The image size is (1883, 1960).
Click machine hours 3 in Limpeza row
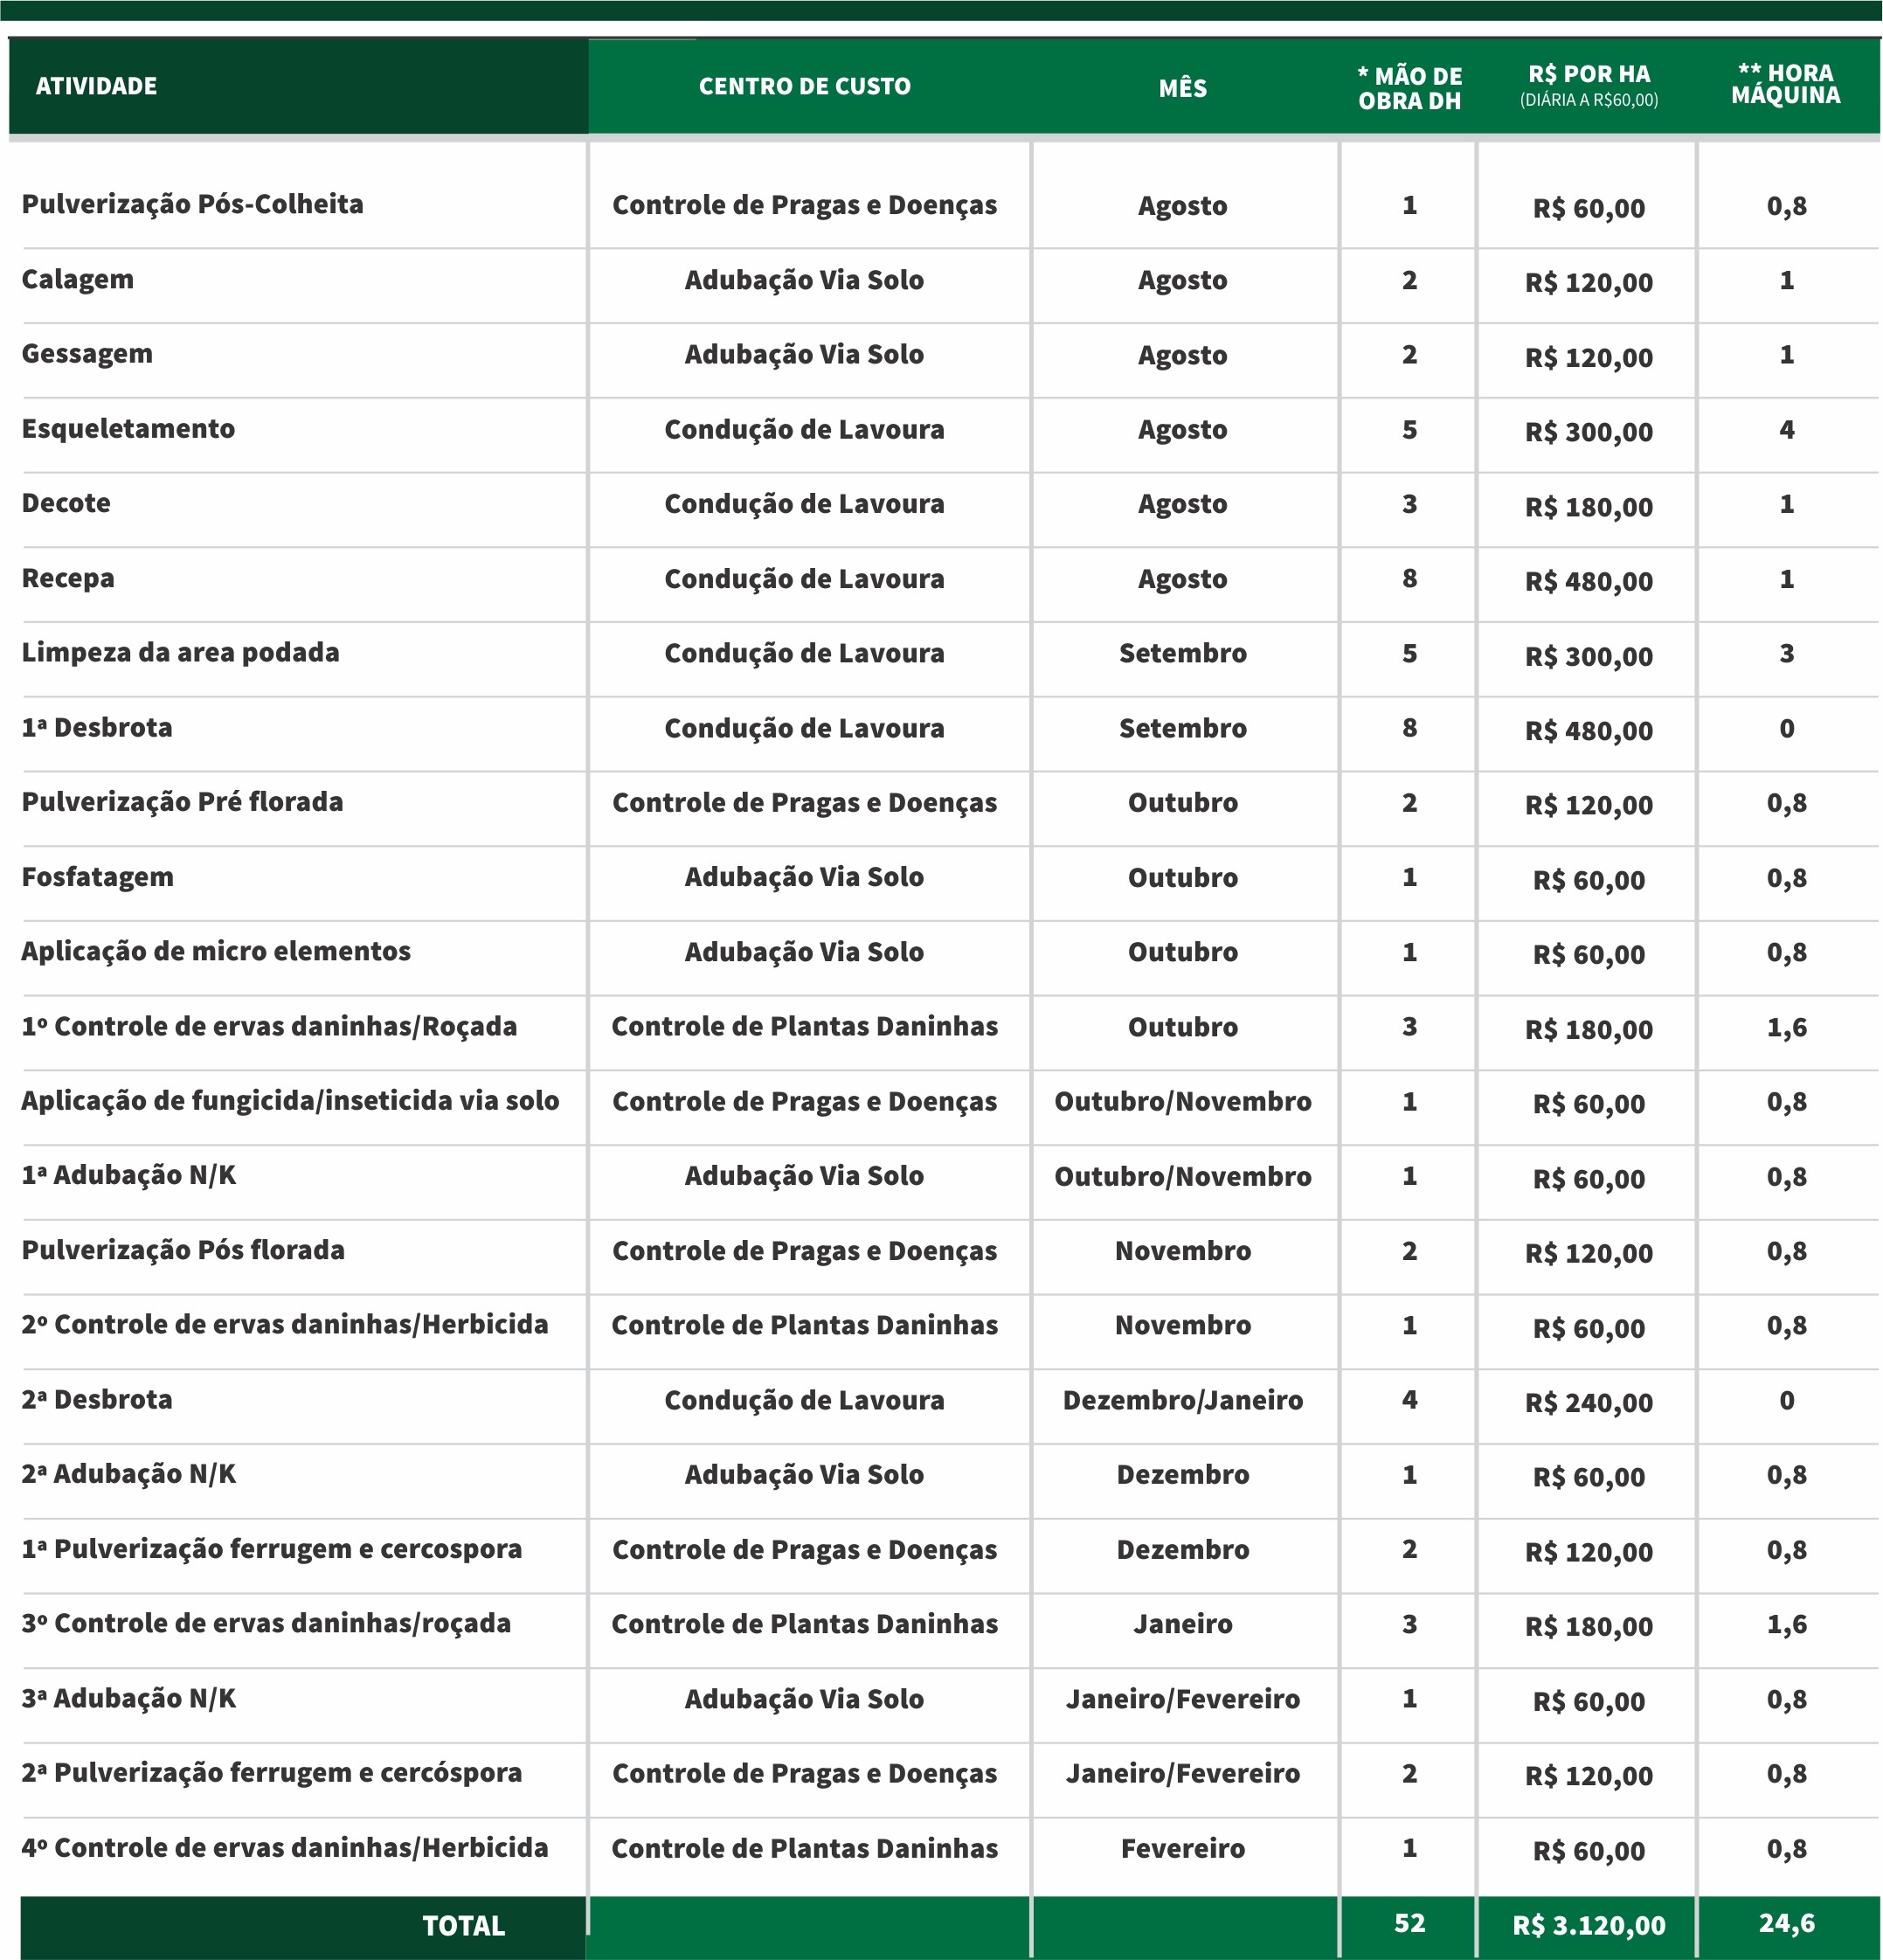(x=1786, y=654)
